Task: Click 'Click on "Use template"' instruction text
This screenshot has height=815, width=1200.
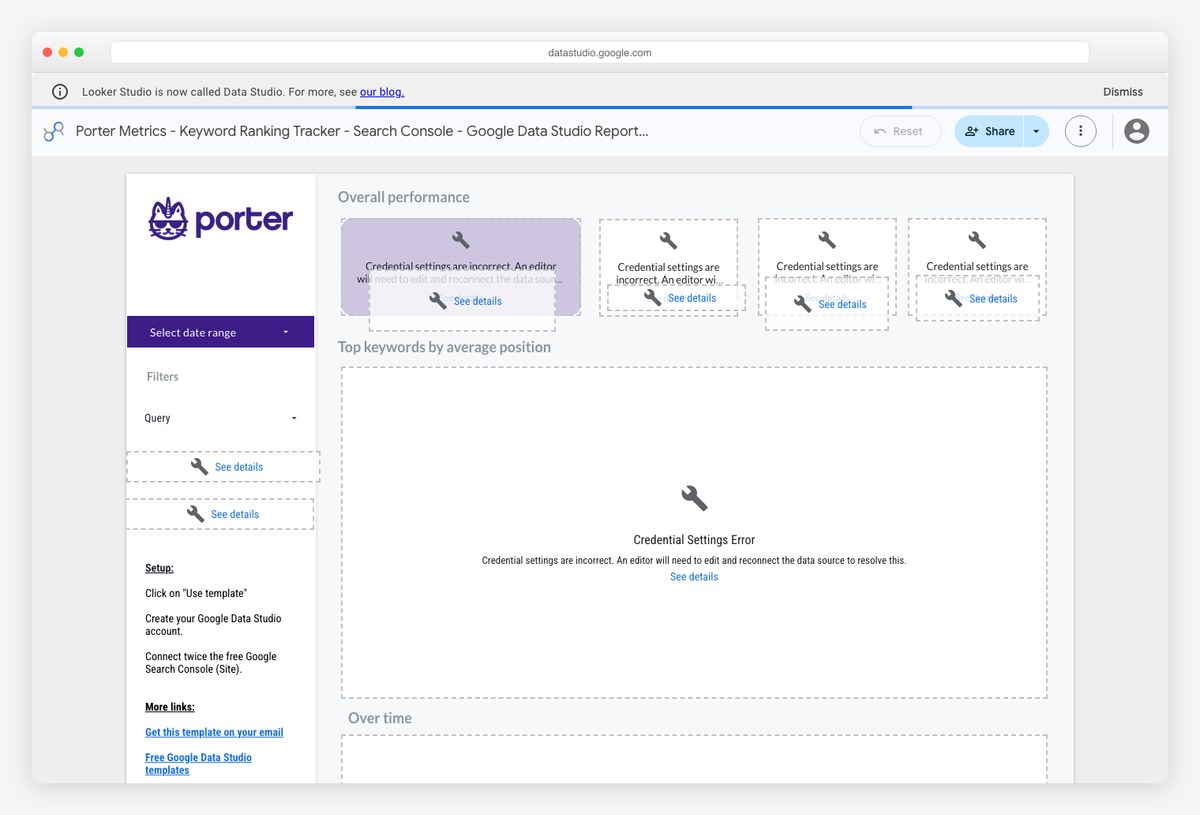Action: click(196, 593)
